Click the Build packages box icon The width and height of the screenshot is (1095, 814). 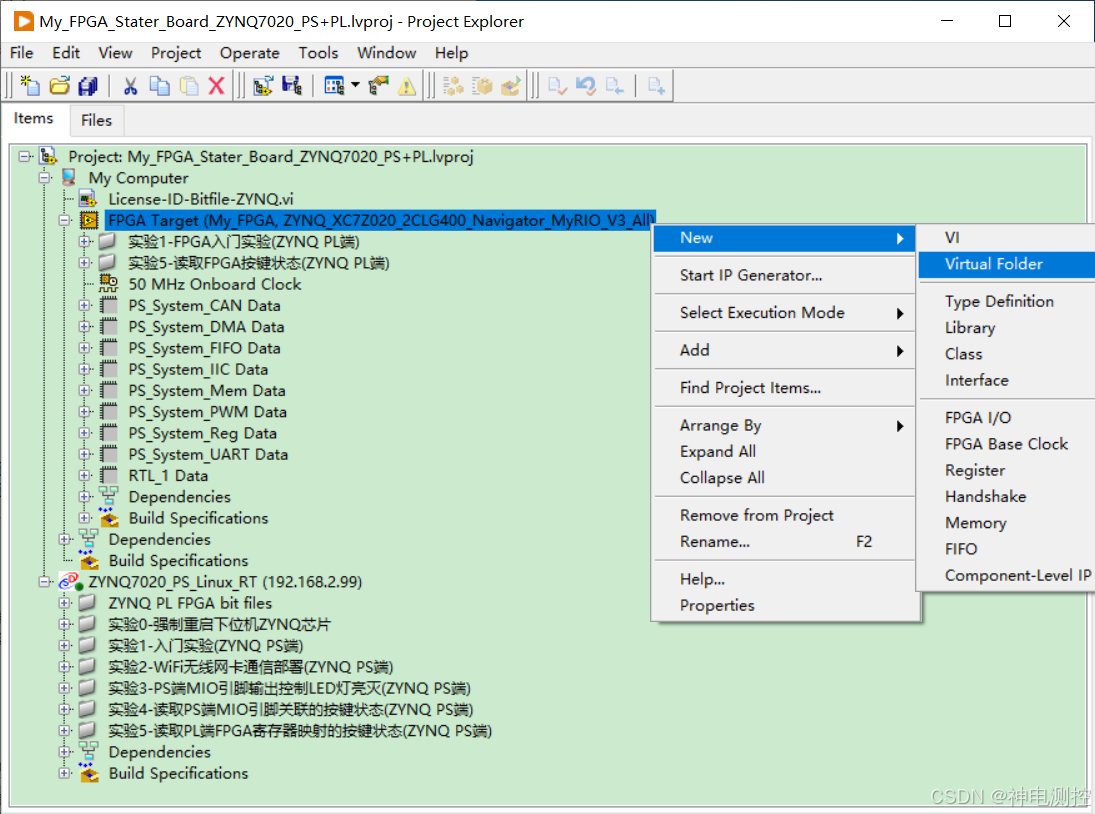point(482,85)
